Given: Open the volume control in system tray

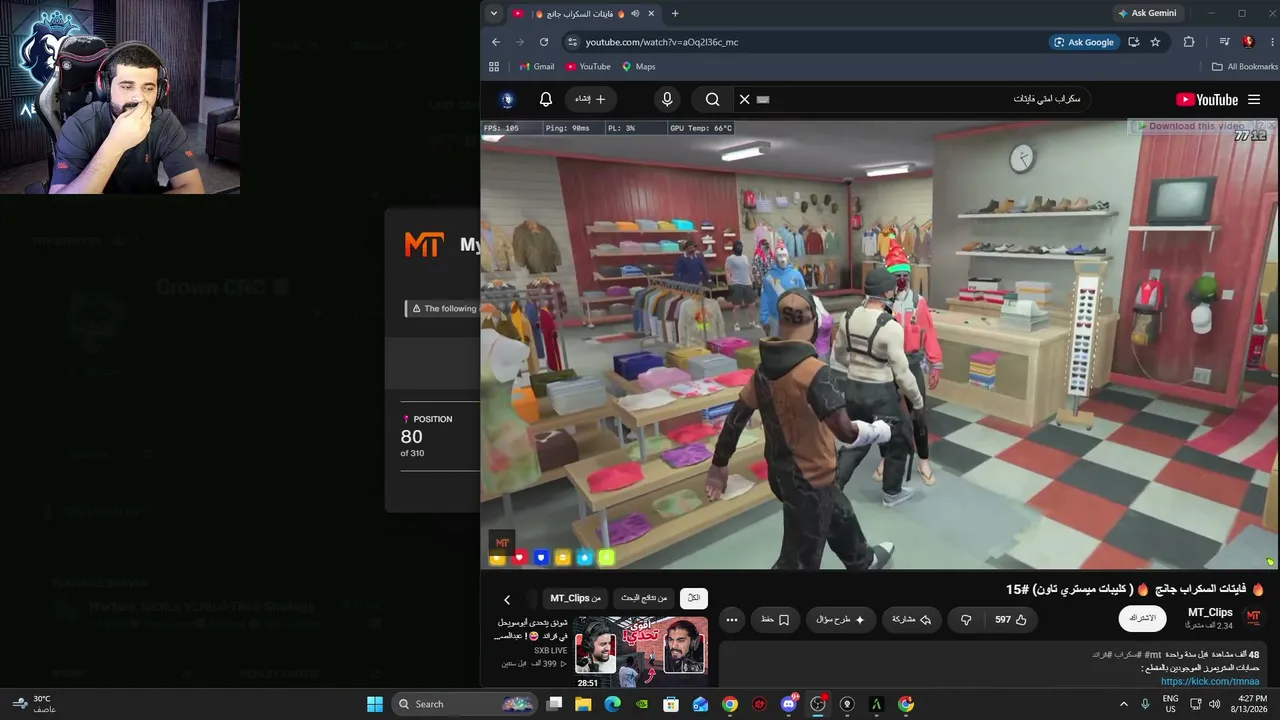Looking at the screenshot, I should [1215, 704].
